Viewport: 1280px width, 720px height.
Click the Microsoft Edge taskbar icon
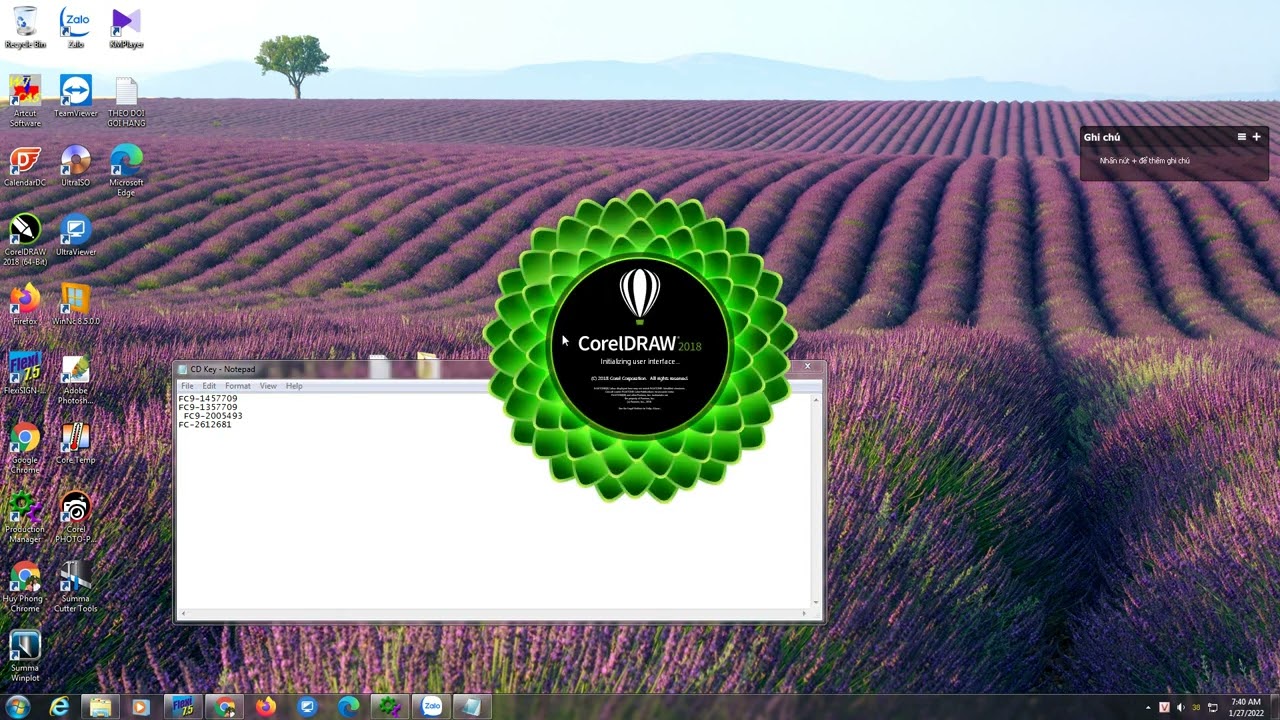348,707
